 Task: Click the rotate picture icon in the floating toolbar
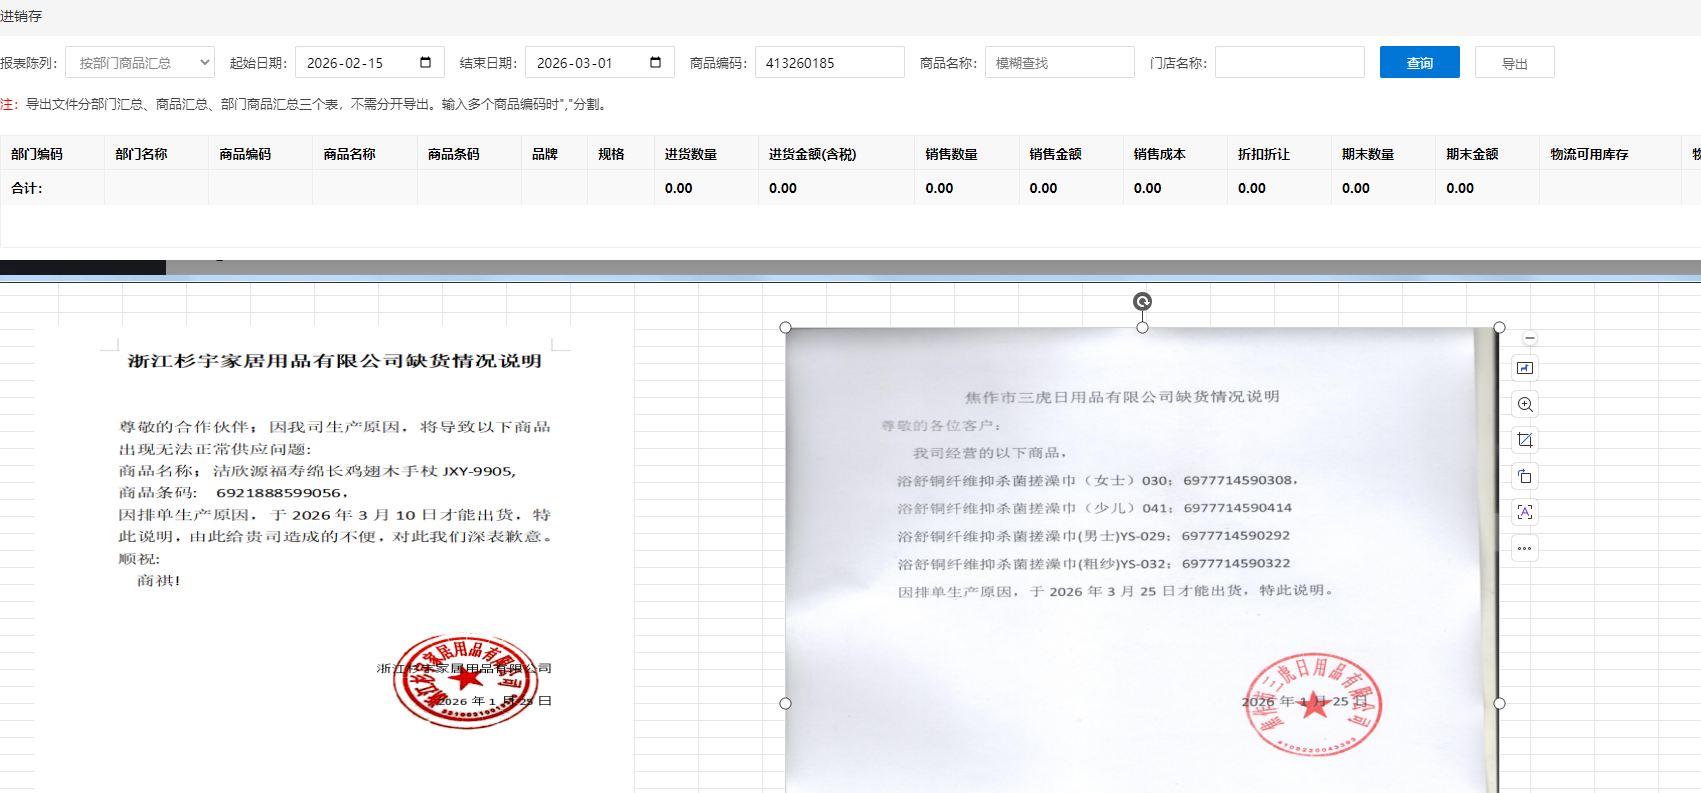coord(1524,476)
